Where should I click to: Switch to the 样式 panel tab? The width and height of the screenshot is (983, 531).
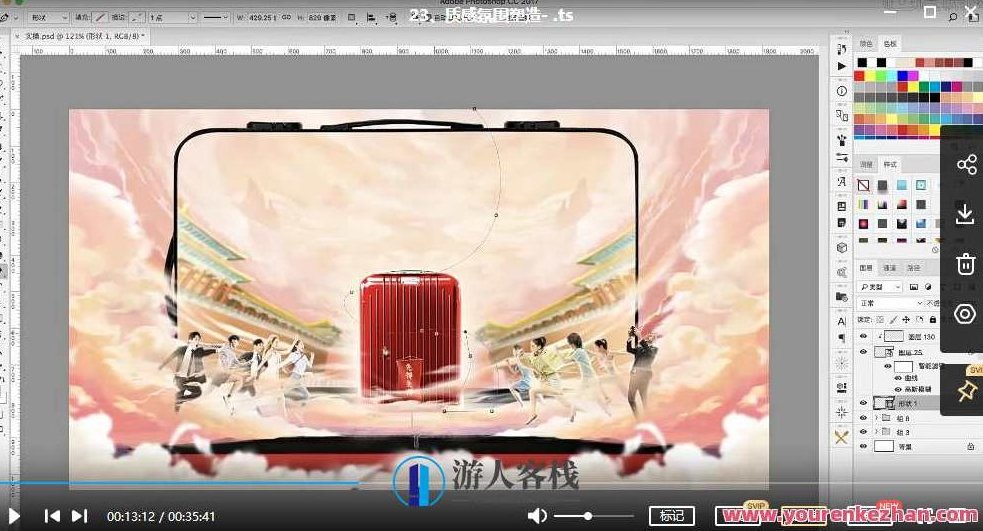(x=890, y=164)
